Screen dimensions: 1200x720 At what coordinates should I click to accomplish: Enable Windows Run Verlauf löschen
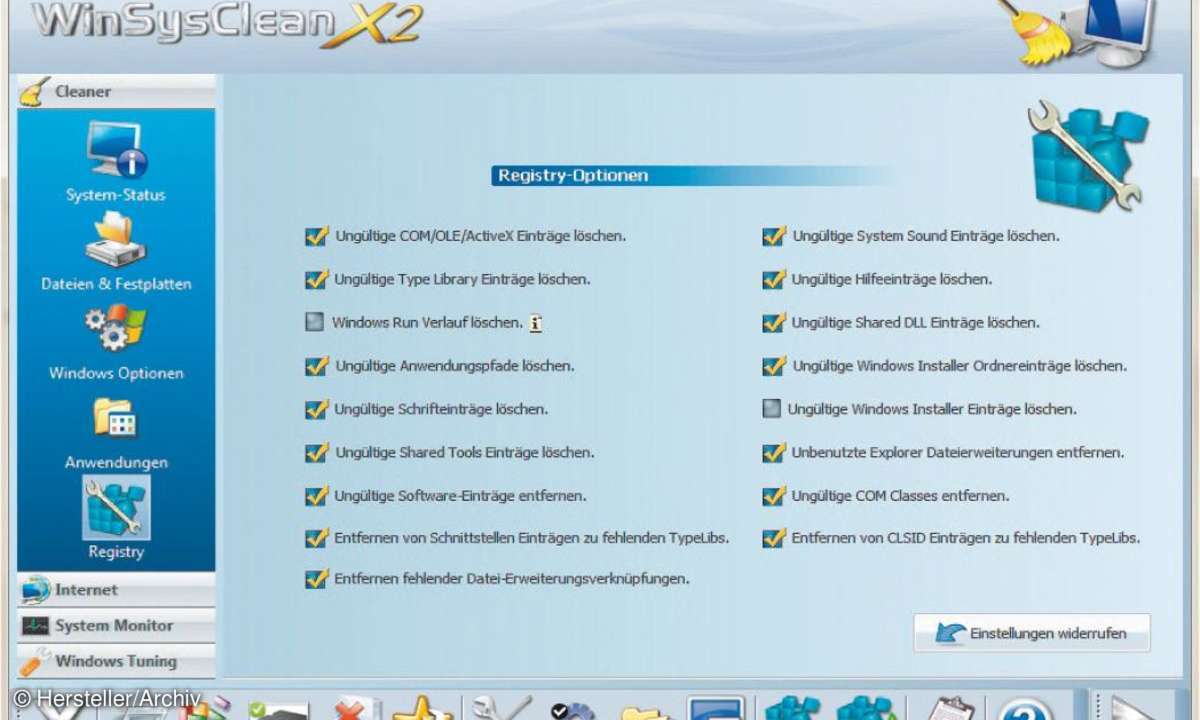(x=315, y=323)
